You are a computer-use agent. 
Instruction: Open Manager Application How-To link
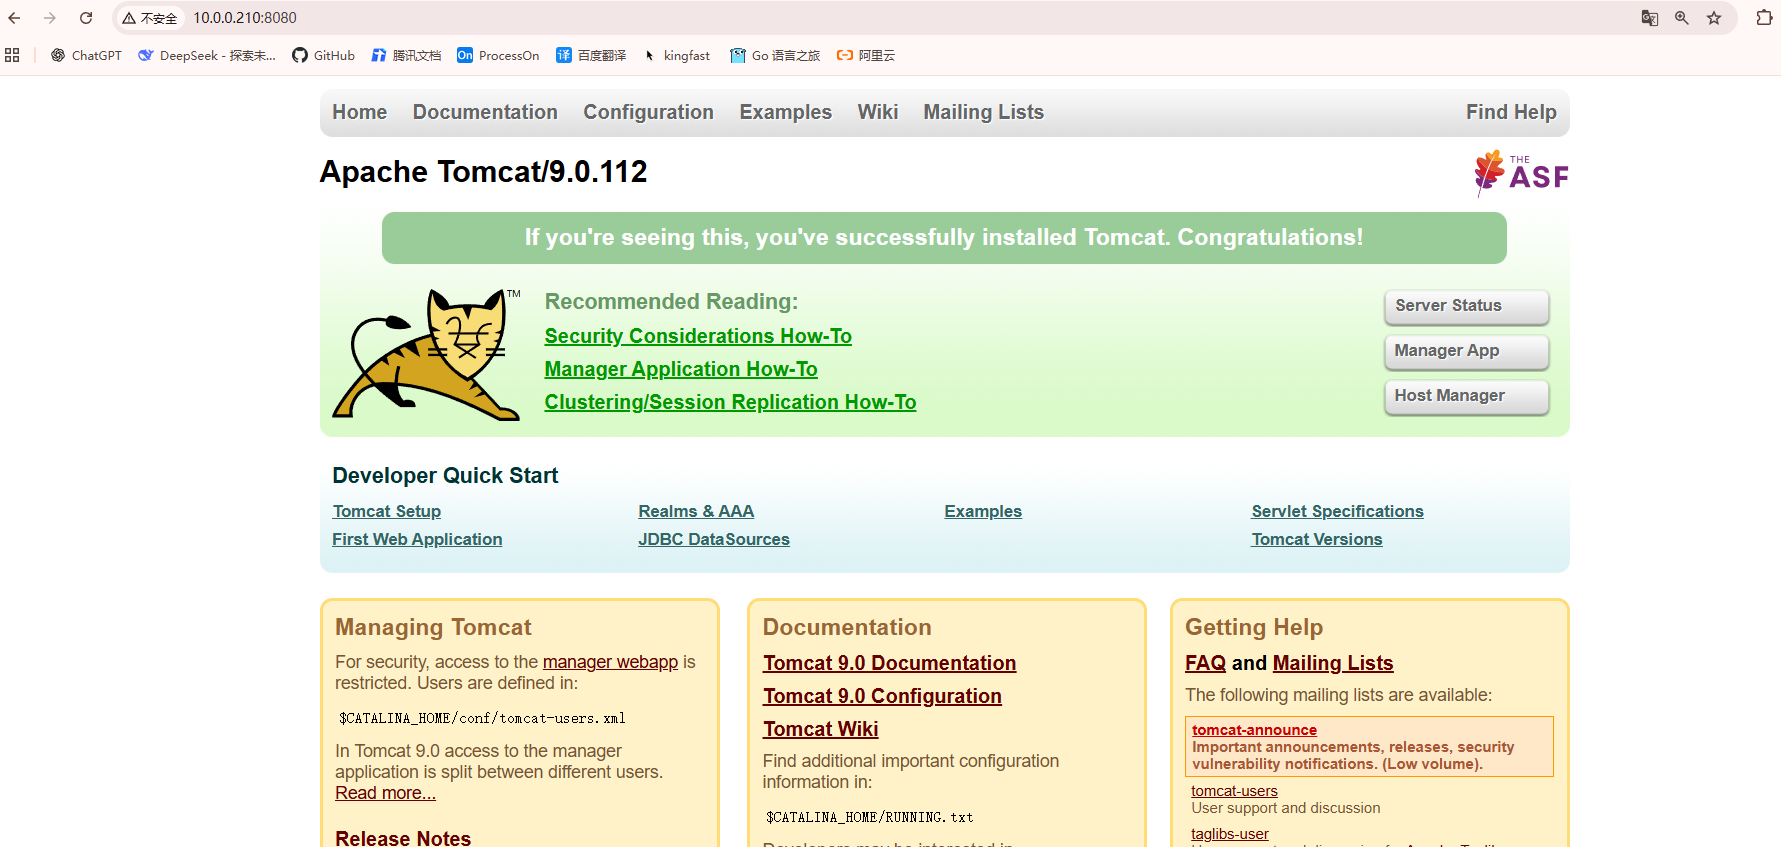681,369
